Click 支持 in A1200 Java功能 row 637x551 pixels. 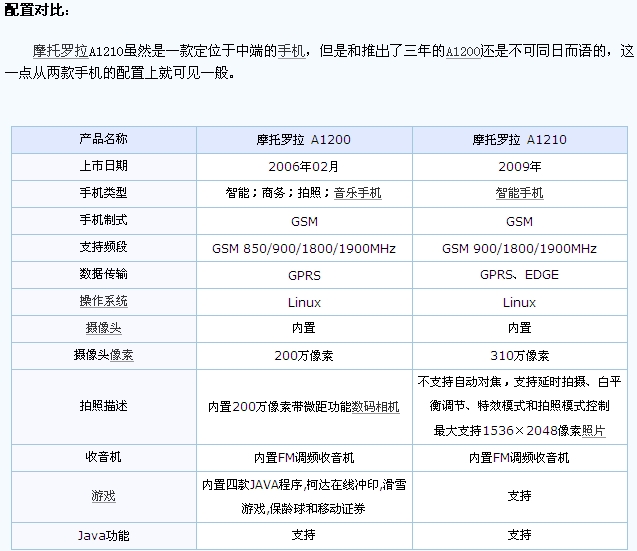[x=303, y=535]
